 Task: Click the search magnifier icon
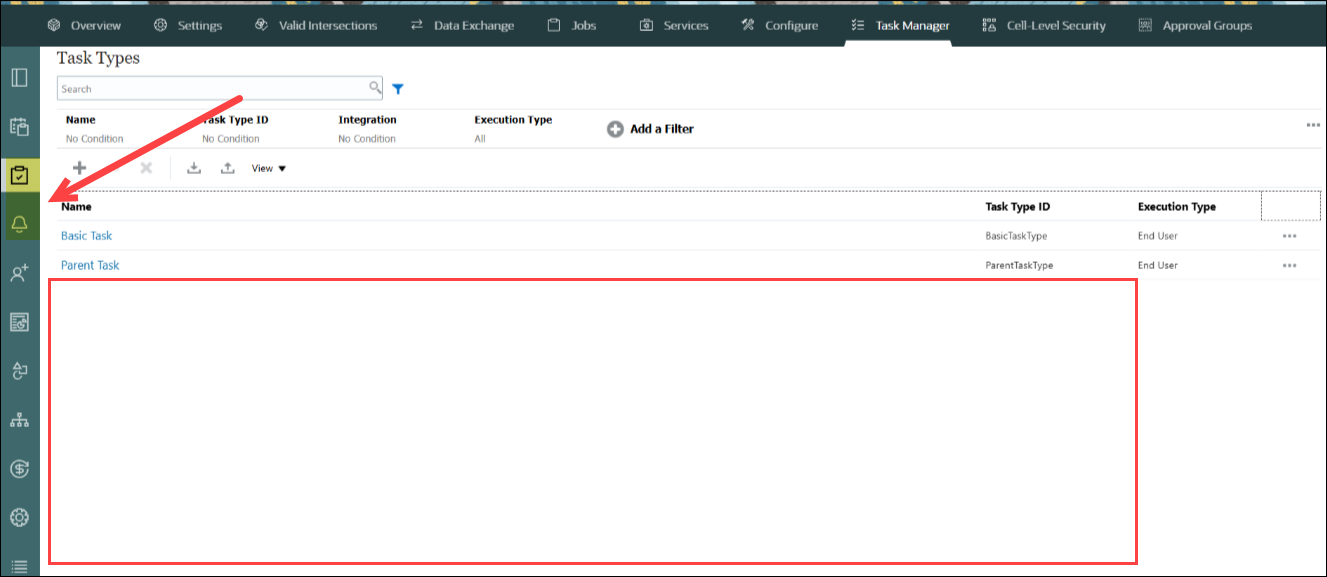pos(375,88)
